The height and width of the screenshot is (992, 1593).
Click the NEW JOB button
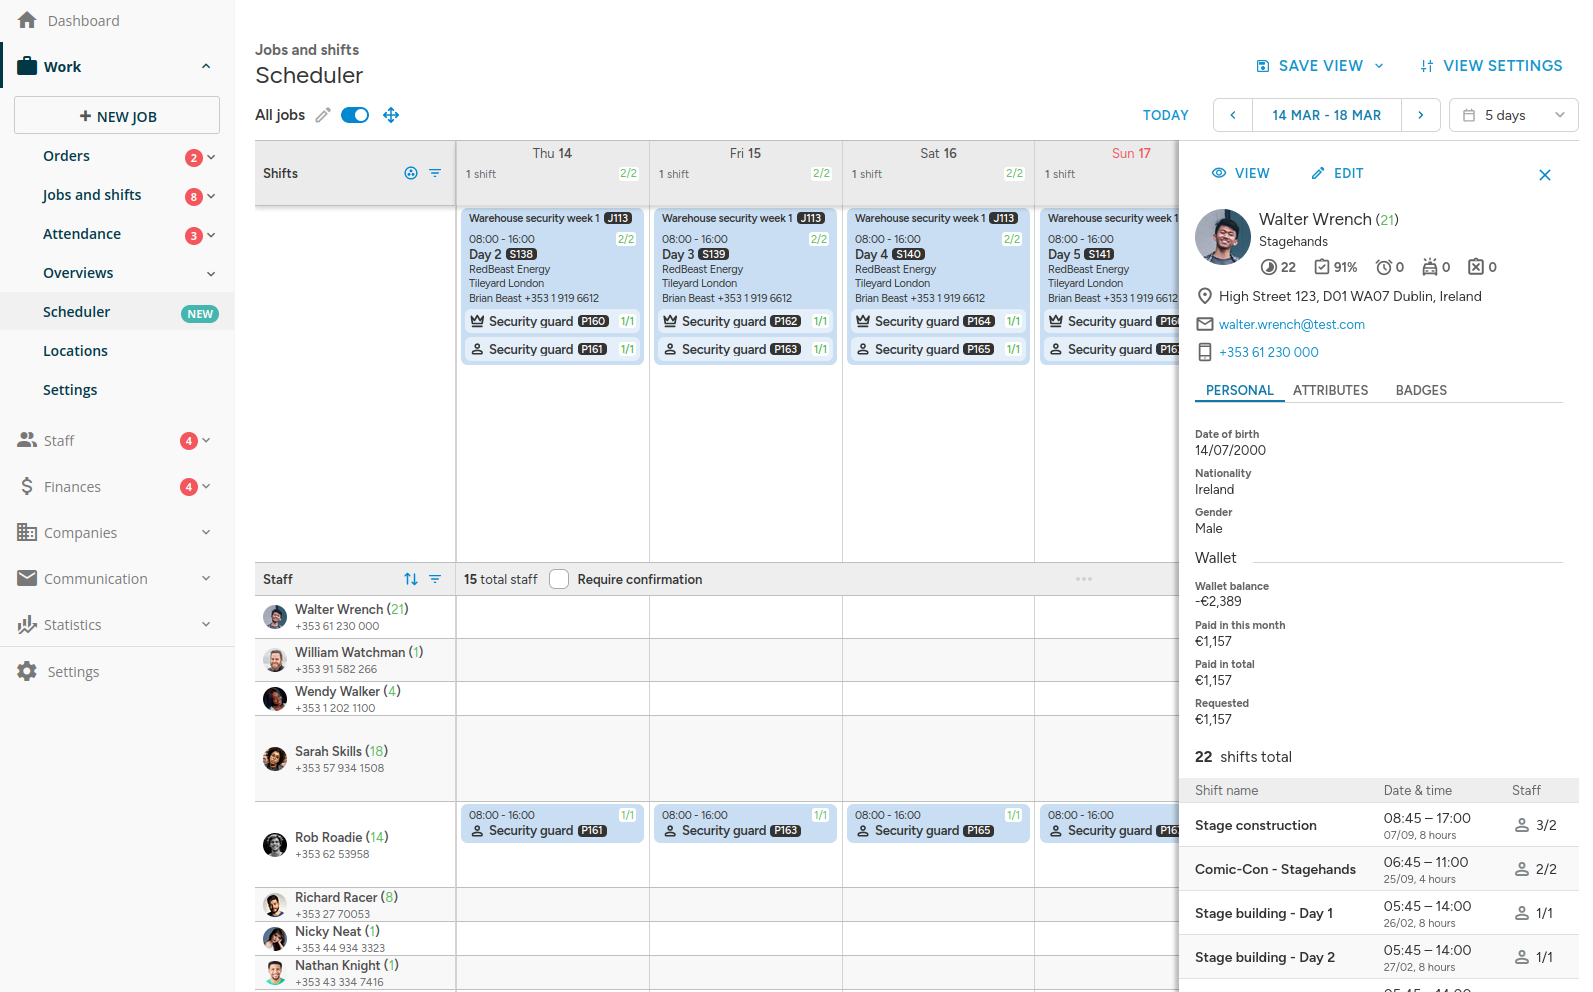117,115
